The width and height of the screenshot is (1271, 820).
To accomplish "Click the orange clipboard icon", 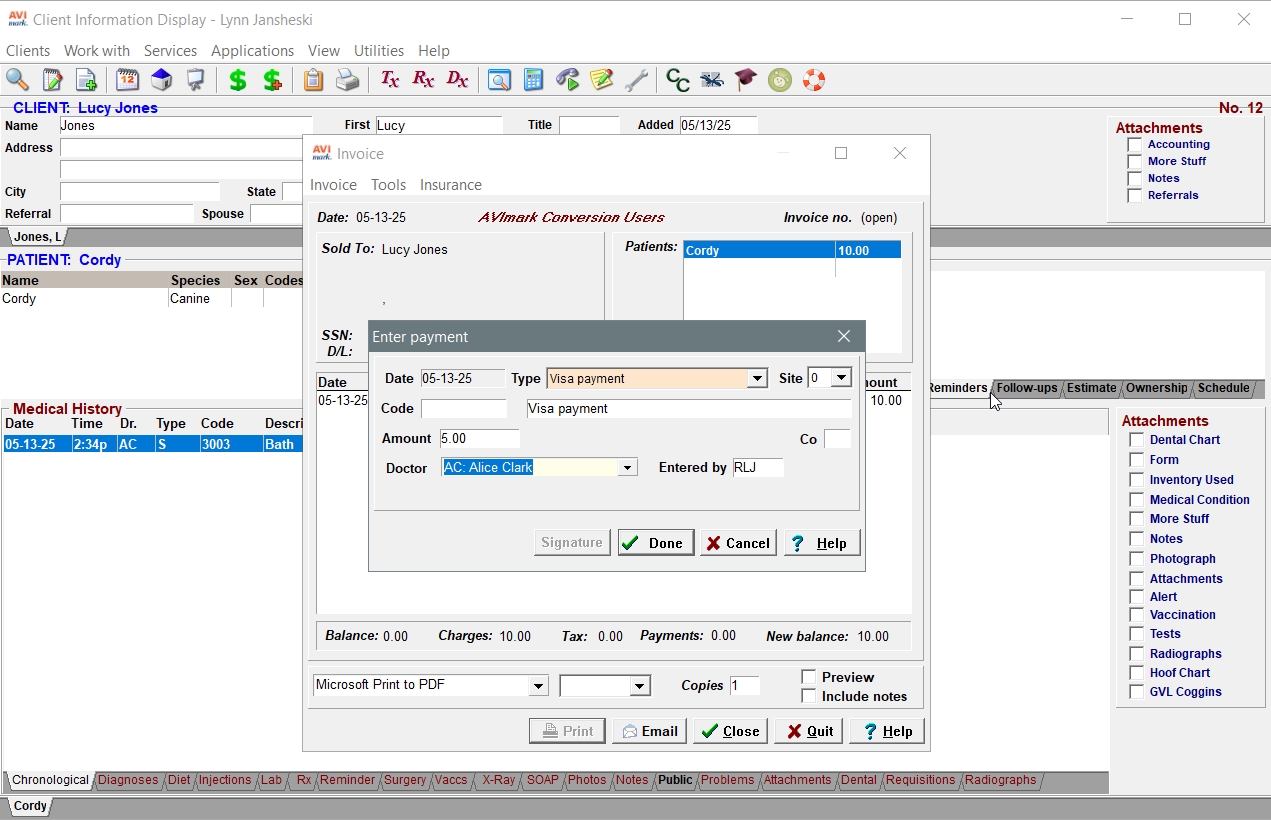I will [x=313, y=80].
